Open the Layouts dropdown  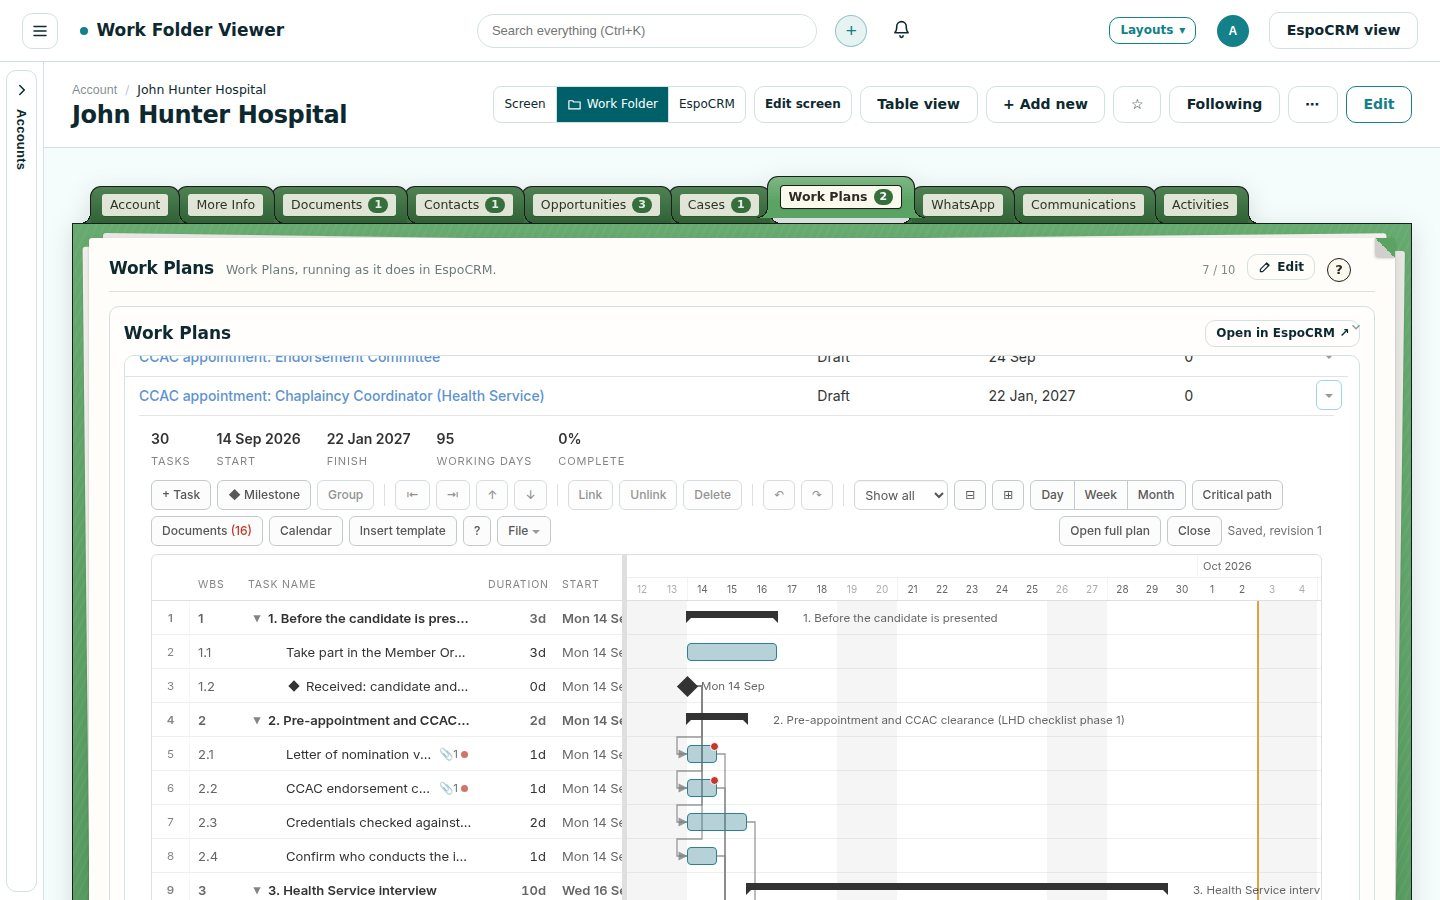click(x=1152, y=30)
